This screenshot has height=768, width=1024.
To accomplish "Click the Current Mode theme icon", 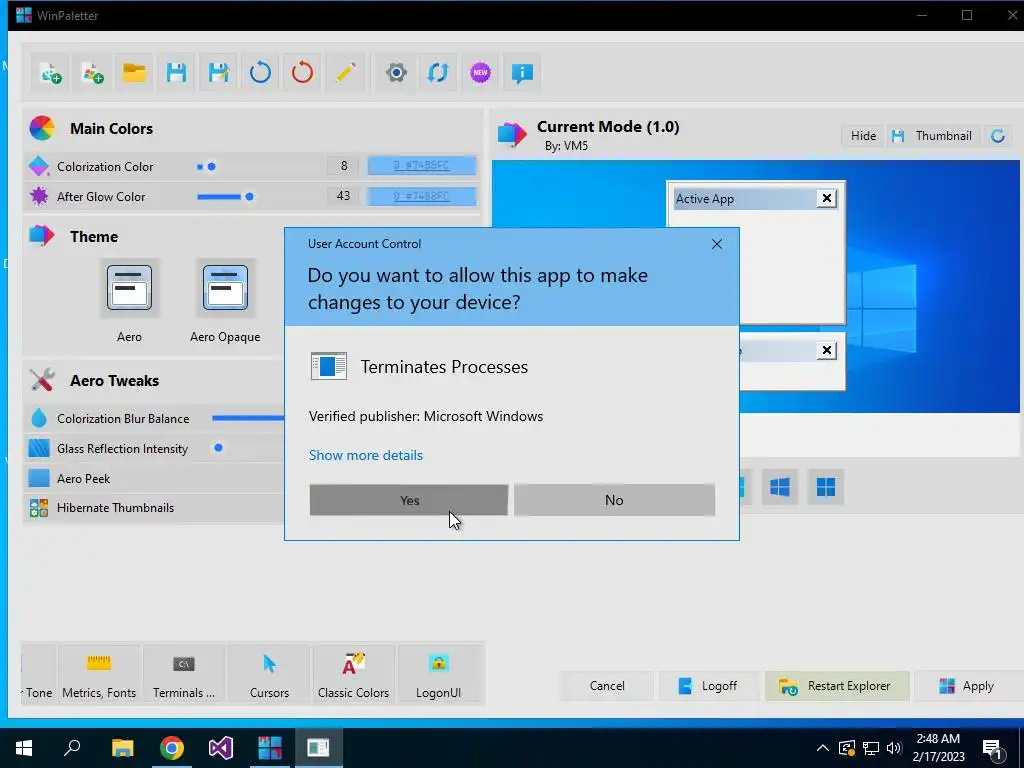I will click(x=512, y=134).
